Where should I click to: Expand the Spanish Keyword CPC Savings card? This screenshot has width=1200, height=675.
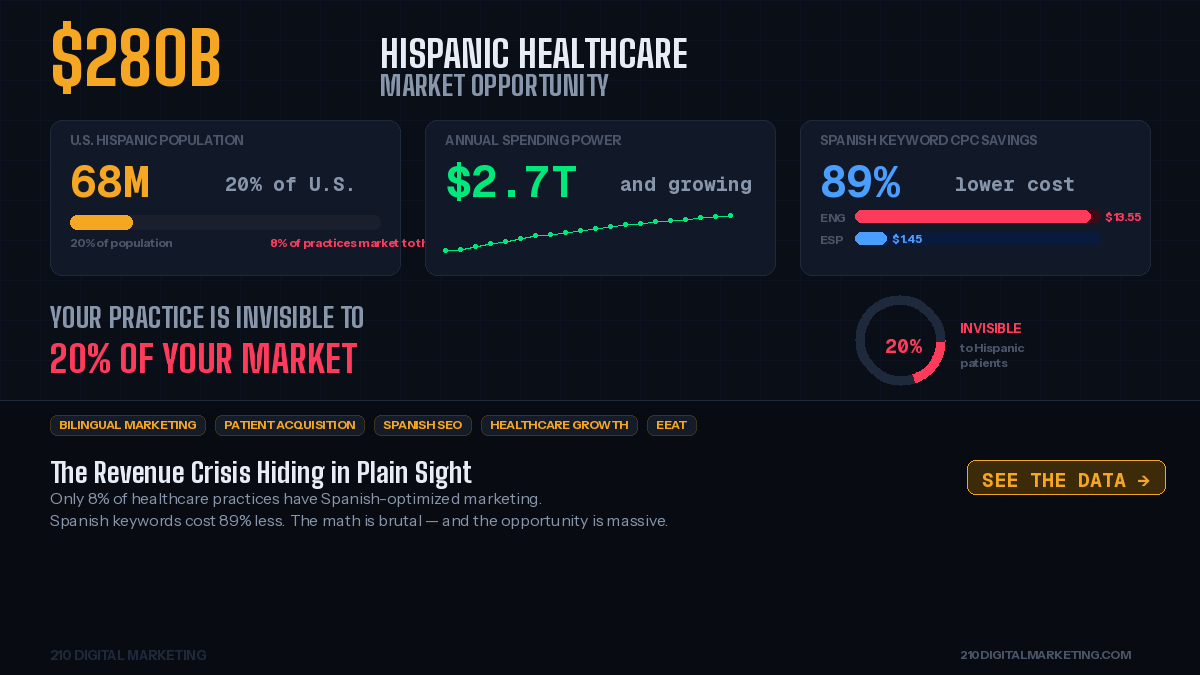975,197
